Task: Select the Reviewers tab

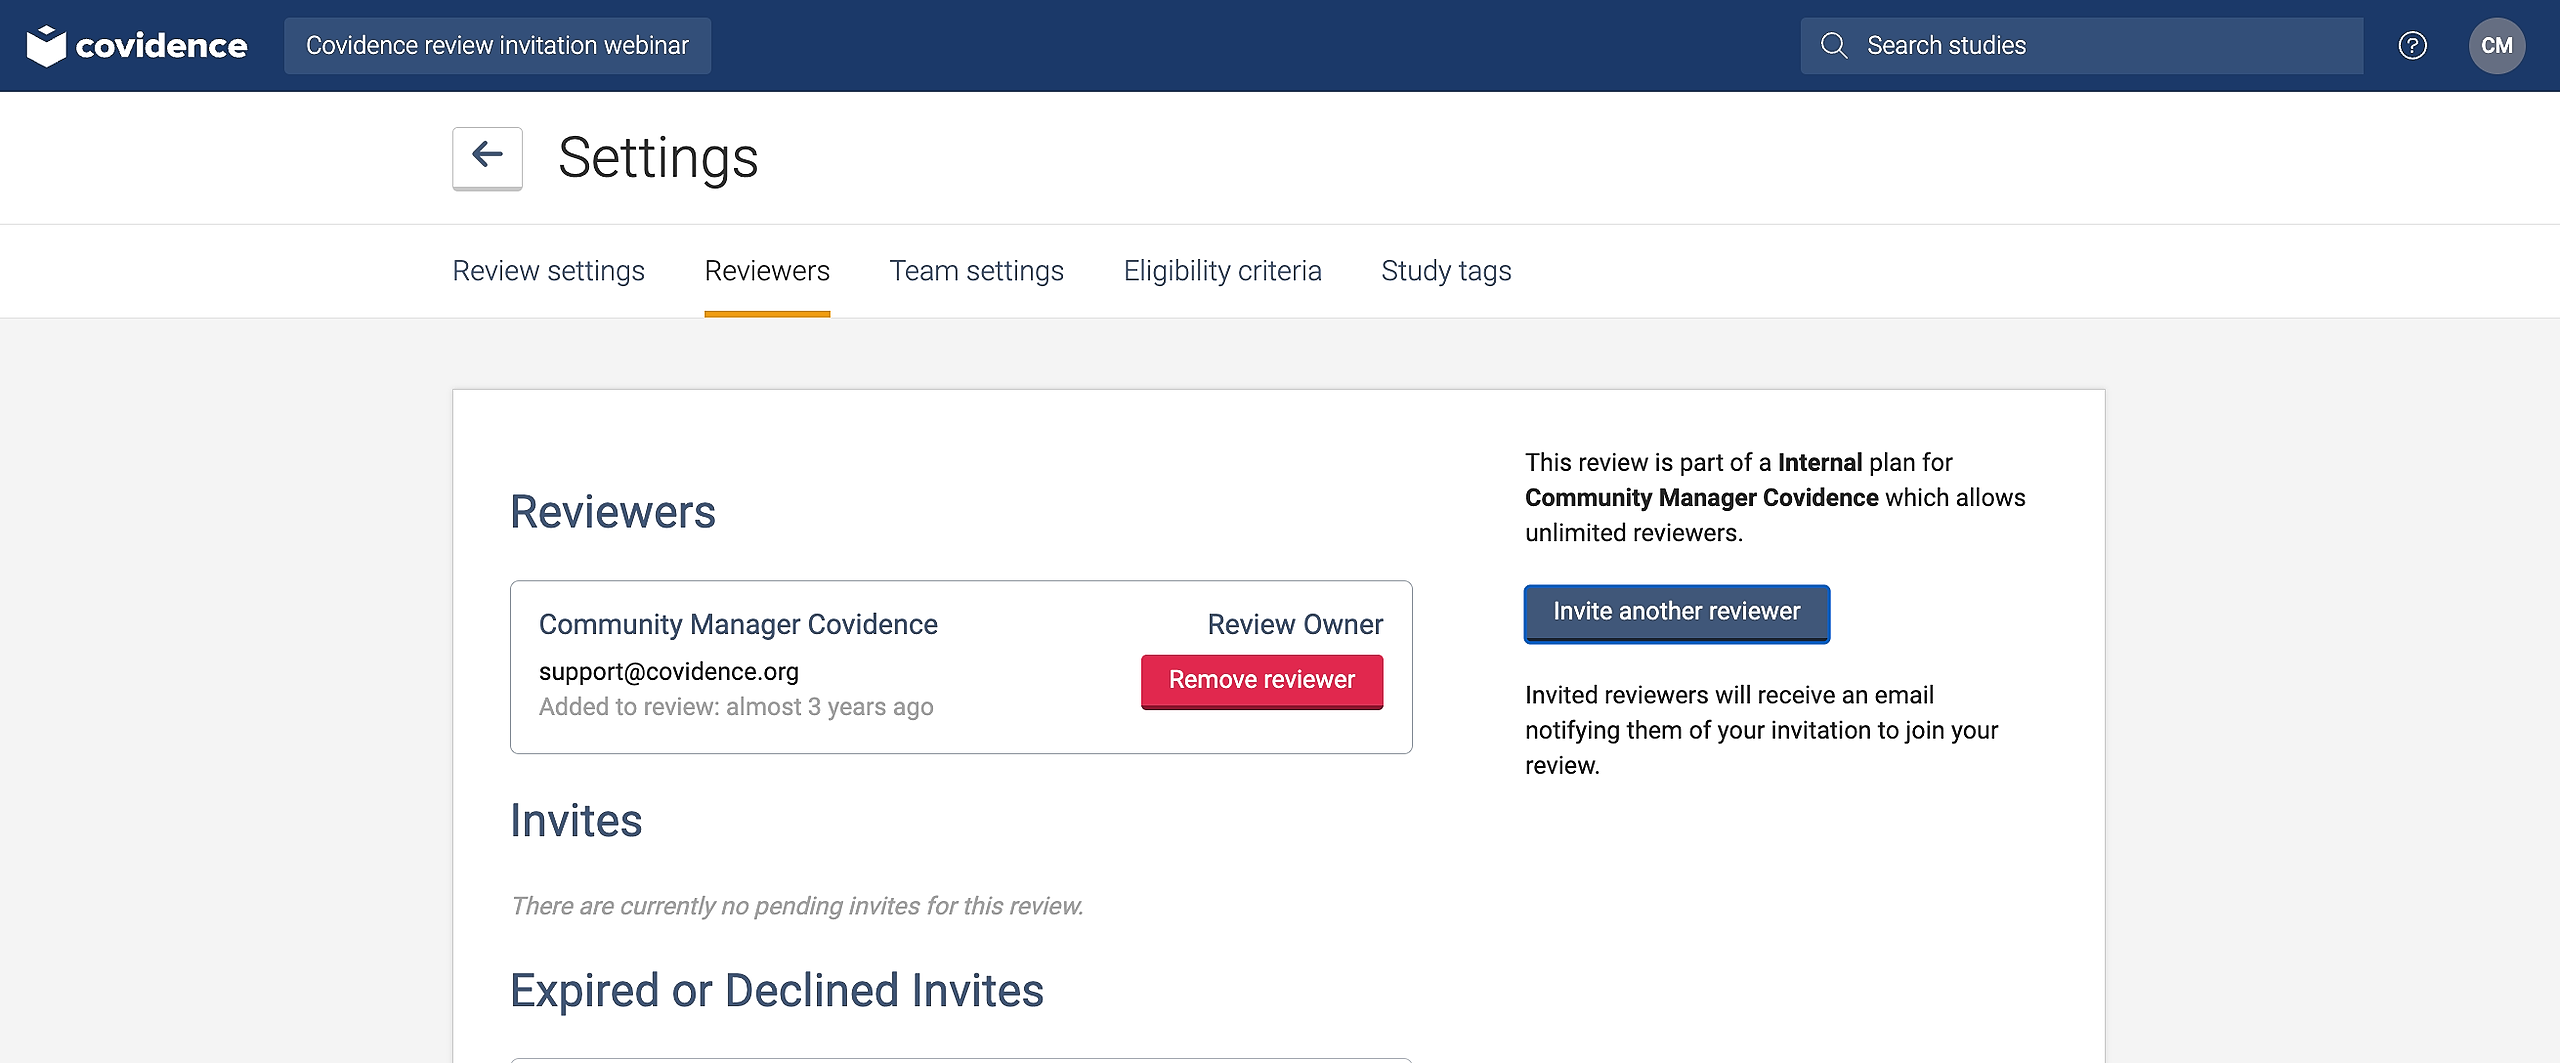Action: click(767, 271)
